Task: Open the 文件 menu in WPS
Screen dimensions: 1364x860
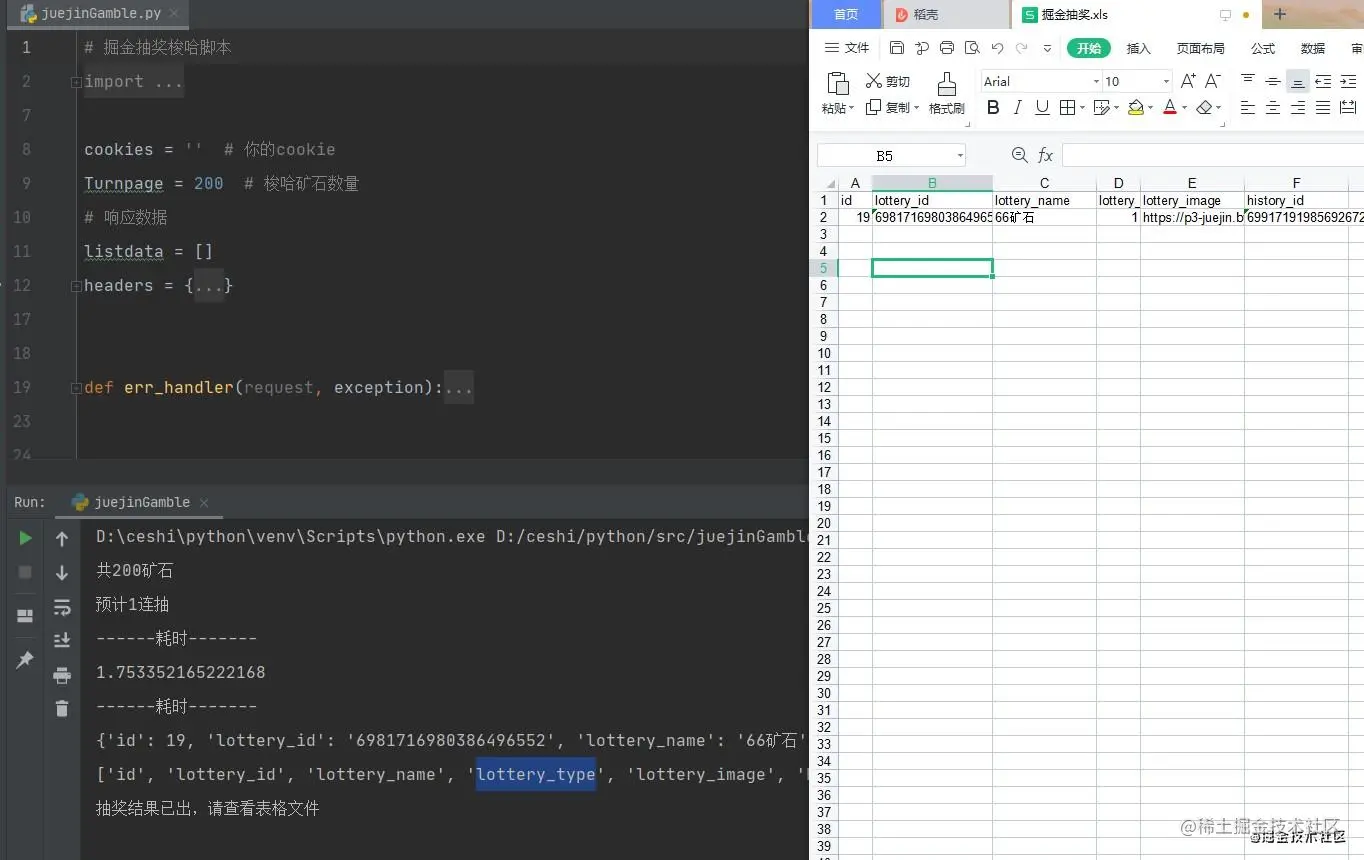Action: pos(847,48)
